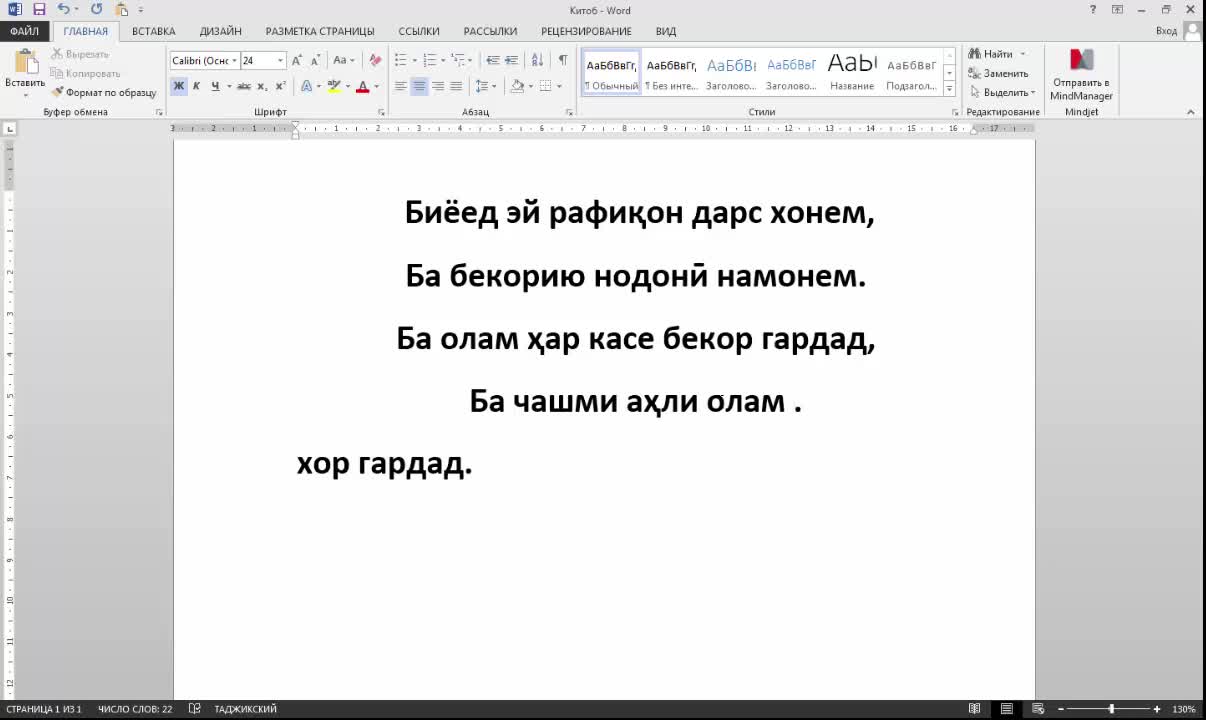Click the ТАДЖИКСКИЙ language indicator in status bar
The height and width of the screenshot is (720, 1206).
(x=245, y=709)
